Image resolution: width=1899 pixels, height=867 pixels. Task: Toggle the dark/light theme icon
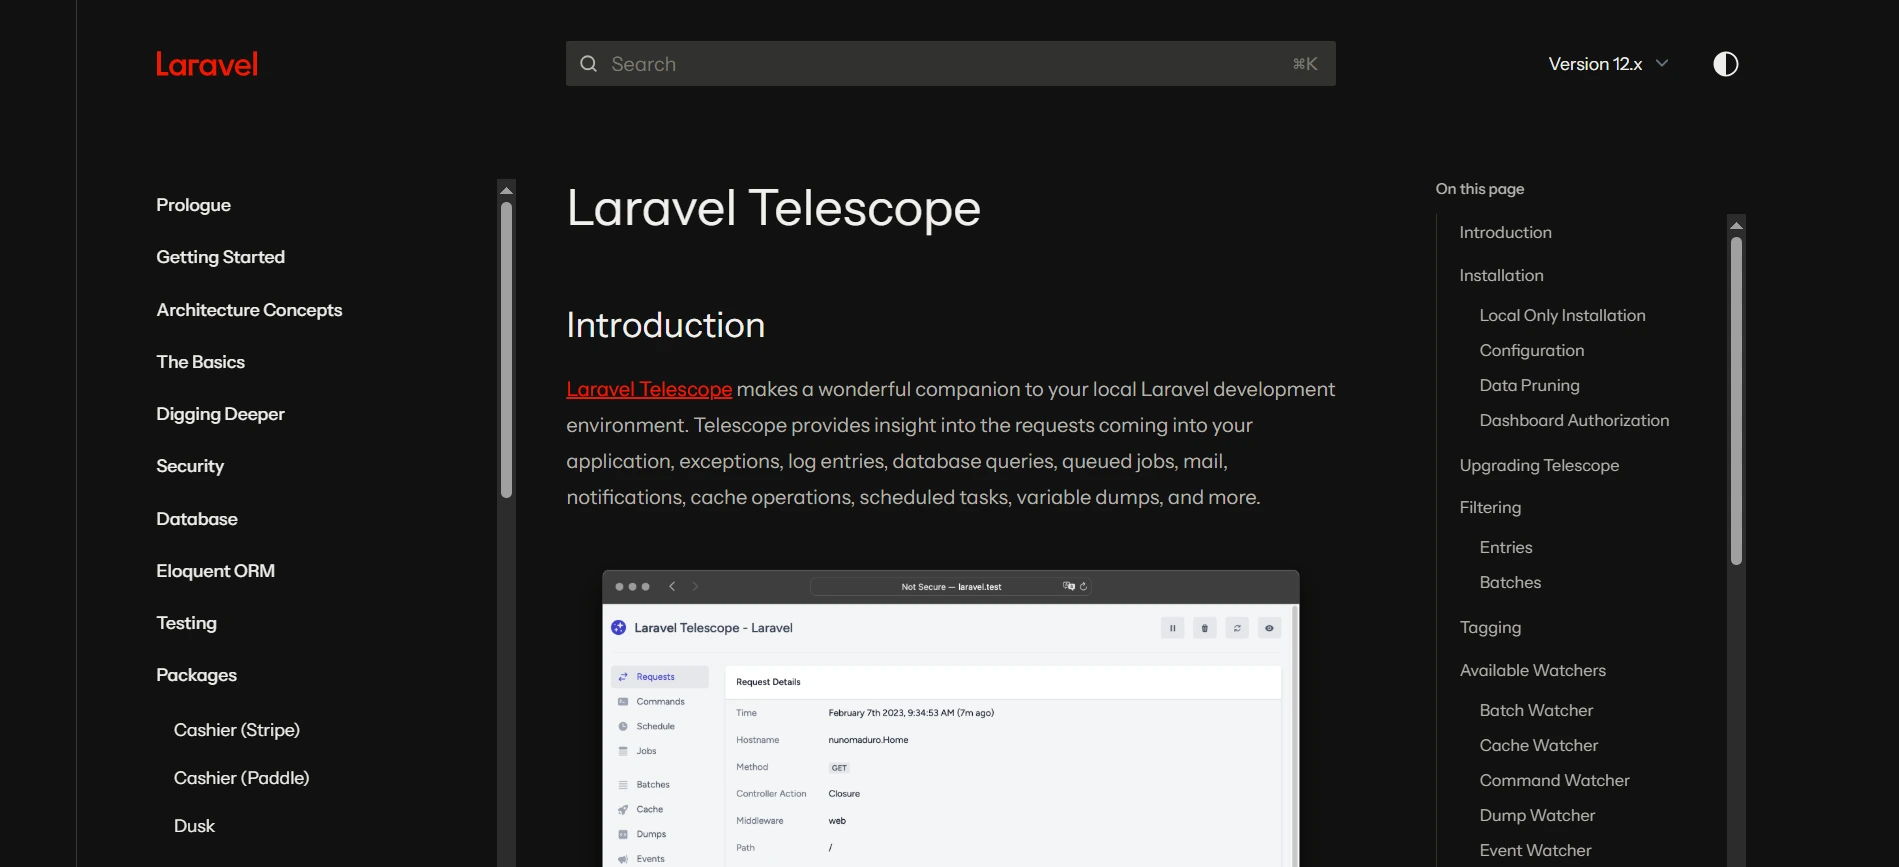(1725, 64)
